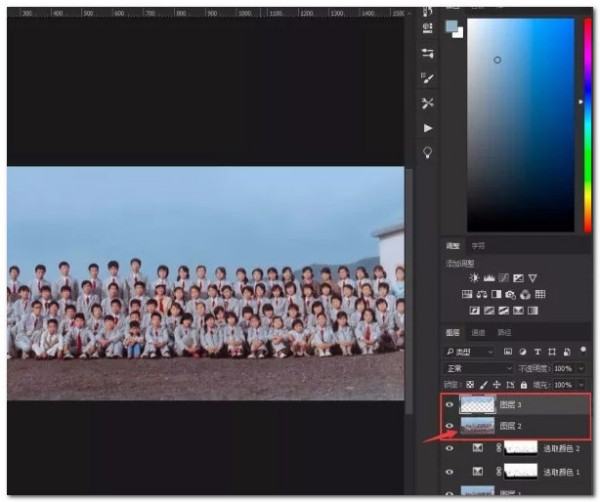This screenshot has width=600, height=502.
Task: Add a Curves adjustment
Action: pos(504,278)
